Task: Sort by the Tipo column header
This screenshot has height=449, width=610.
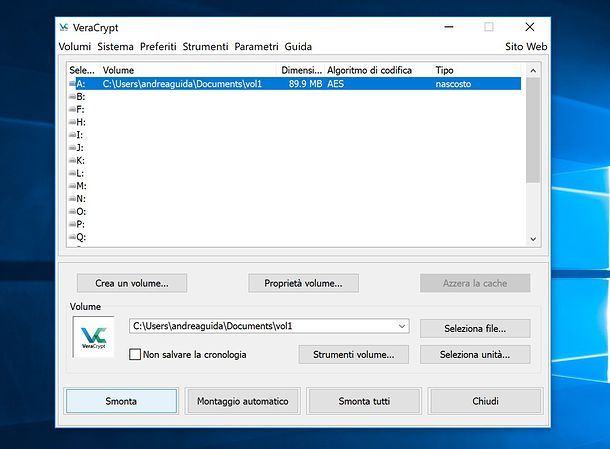Action: point(477,70)
